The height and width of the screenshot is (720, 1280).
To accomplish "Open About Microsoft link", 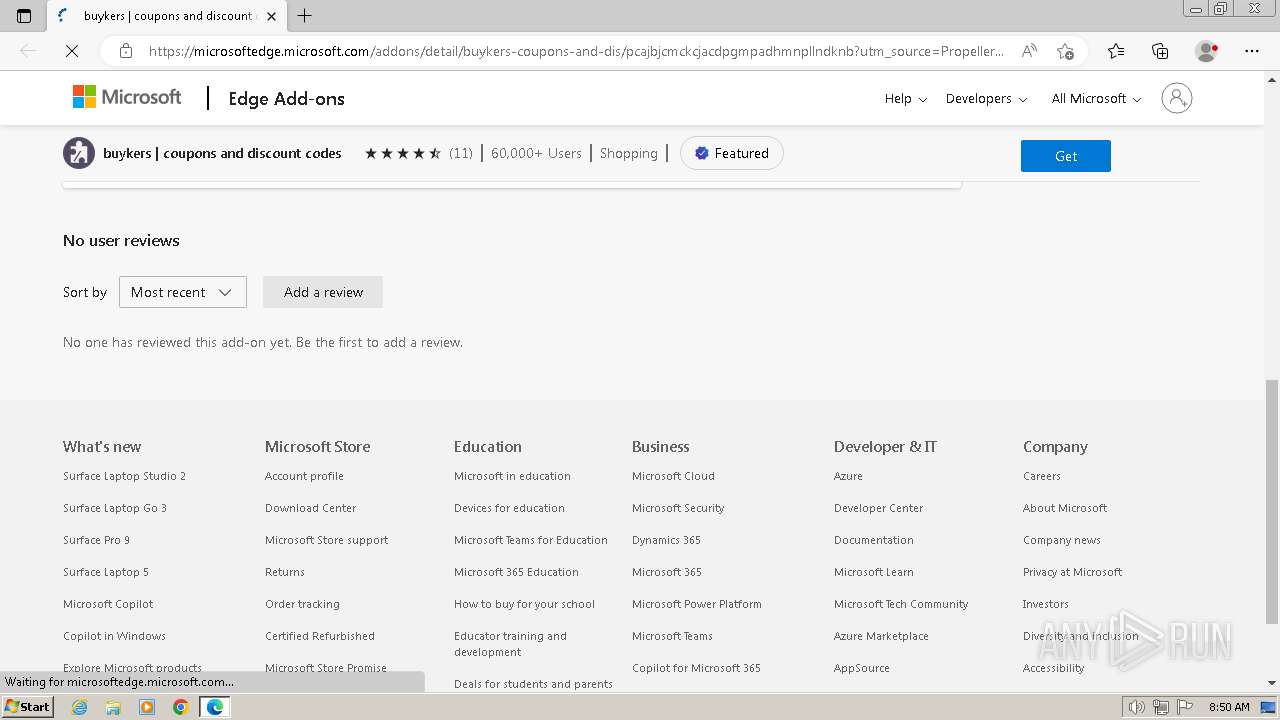I will [x=1064, y=508].
